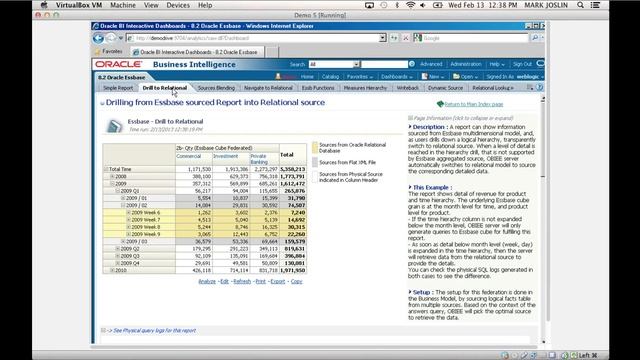
Task: Expand the 2009 Week 6 row
Action: click(x=129, y=213)
